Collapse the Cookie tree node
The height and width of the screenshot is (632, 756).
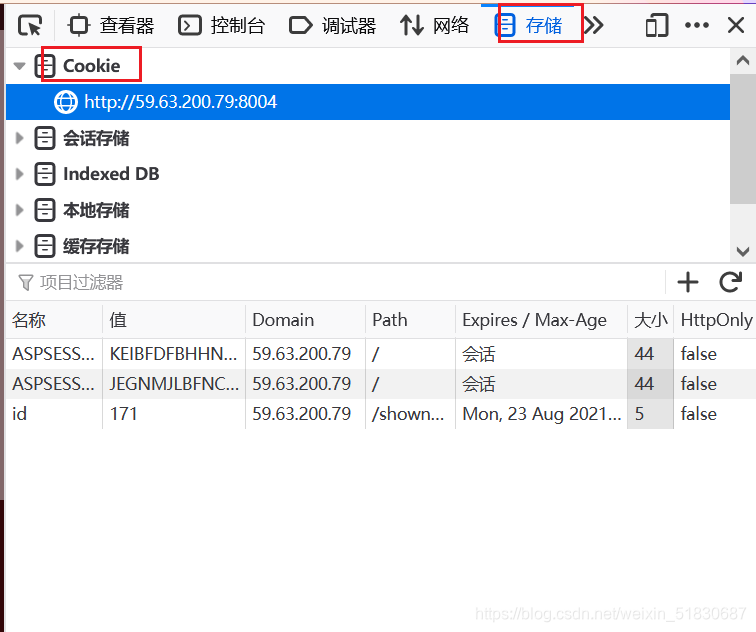[19, 66]
